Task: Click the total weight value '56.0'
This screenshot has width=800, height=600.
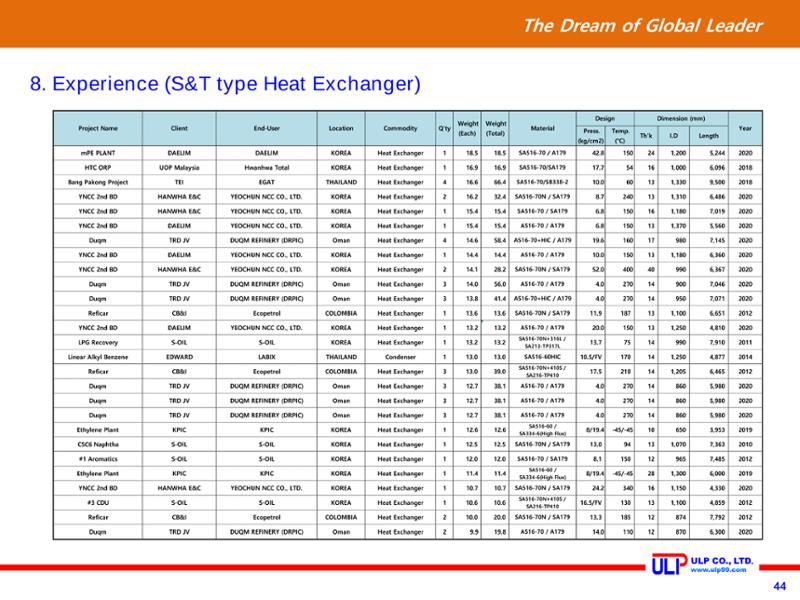Action: [x=499, y=284]
